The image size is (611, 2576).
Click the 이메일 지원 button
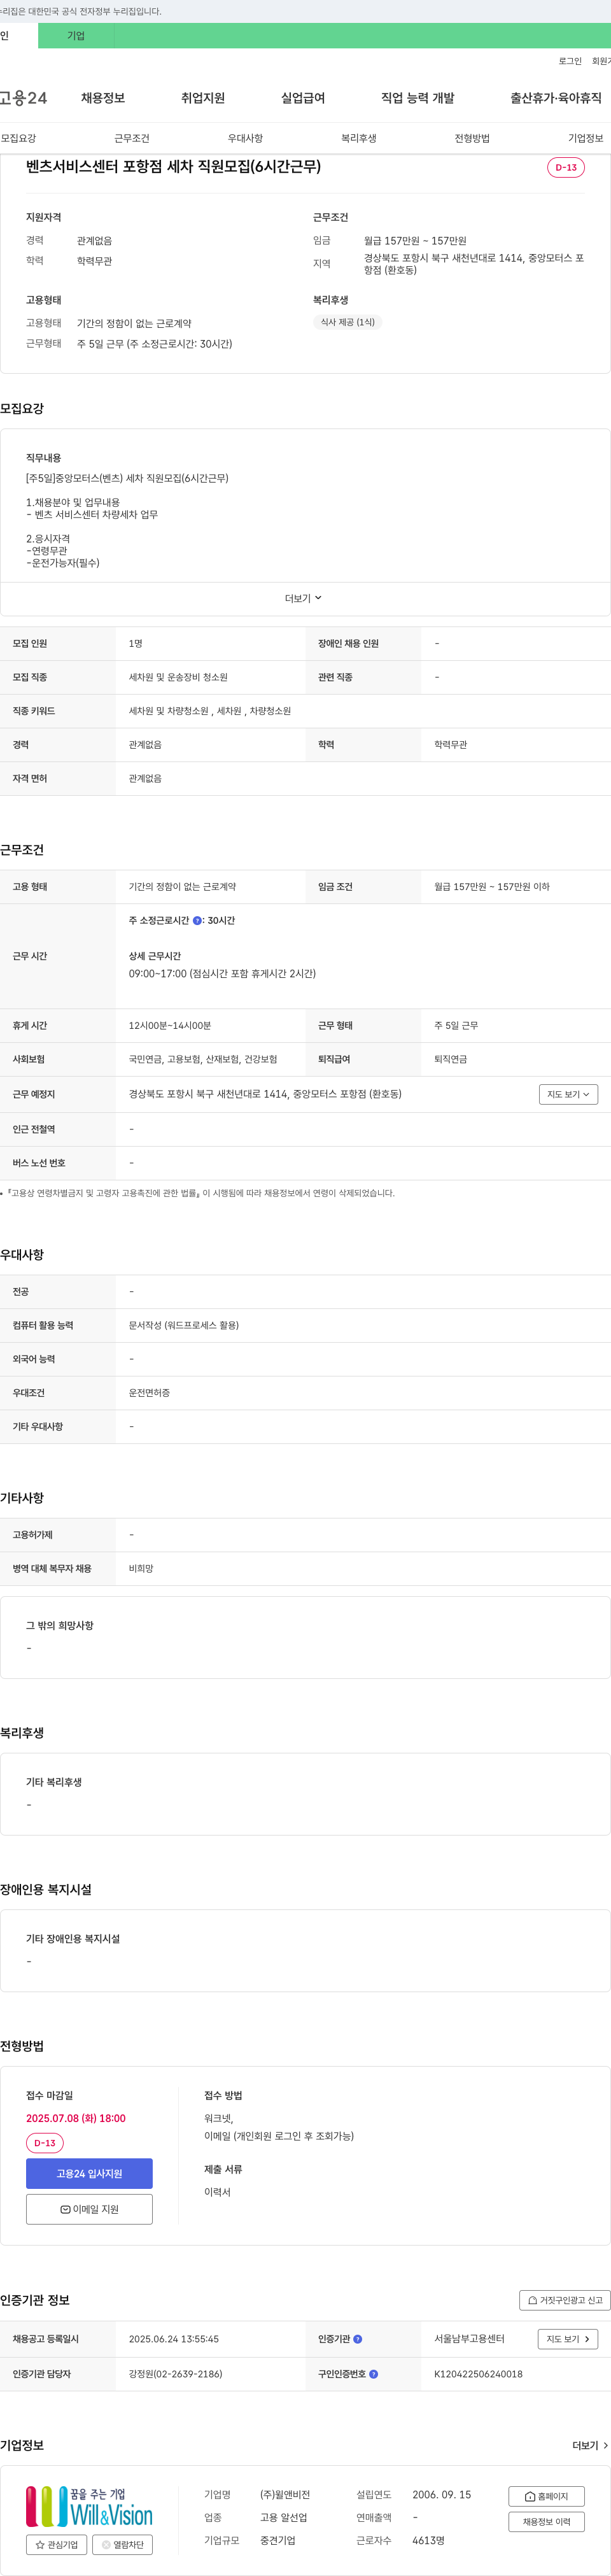(89, 2209)
